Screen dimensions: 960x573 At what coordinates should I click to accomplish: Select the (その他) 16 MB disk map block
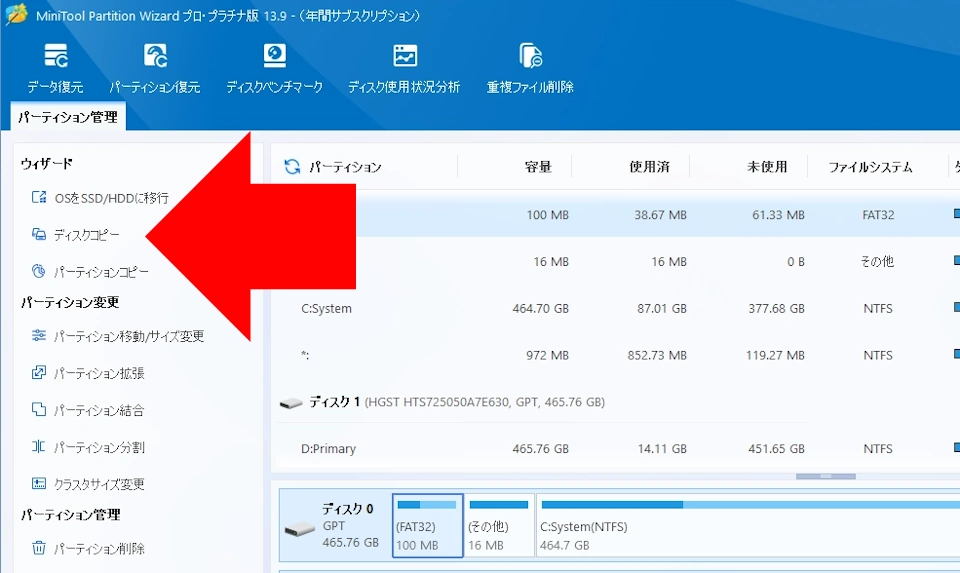pos(499,526)
